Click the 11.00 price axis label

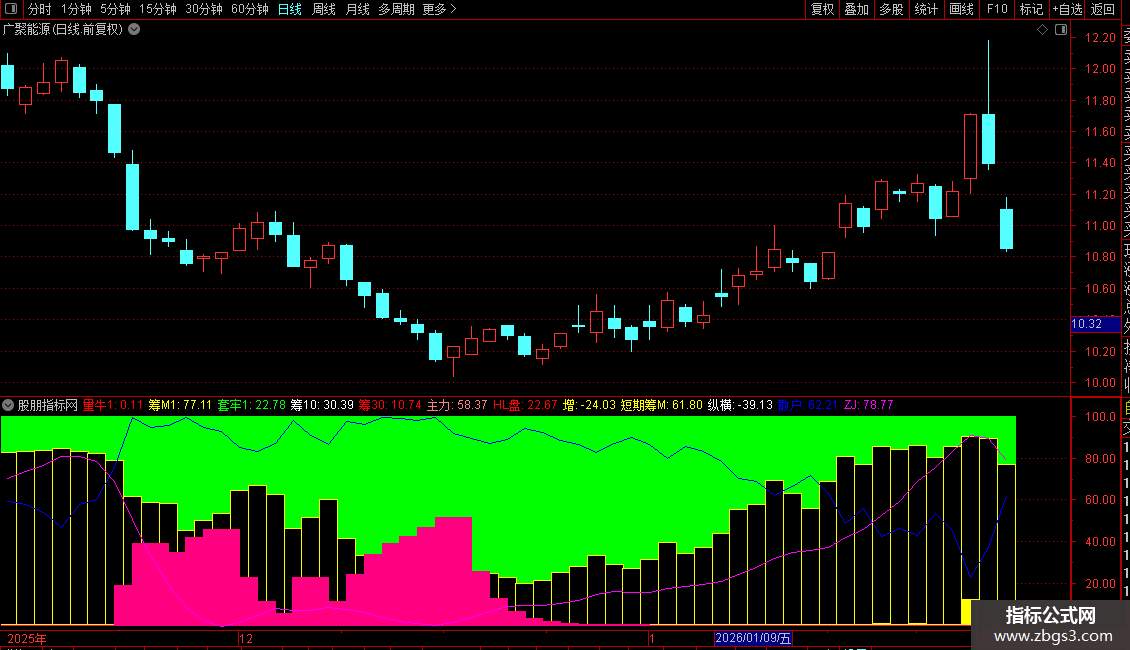1100,226
